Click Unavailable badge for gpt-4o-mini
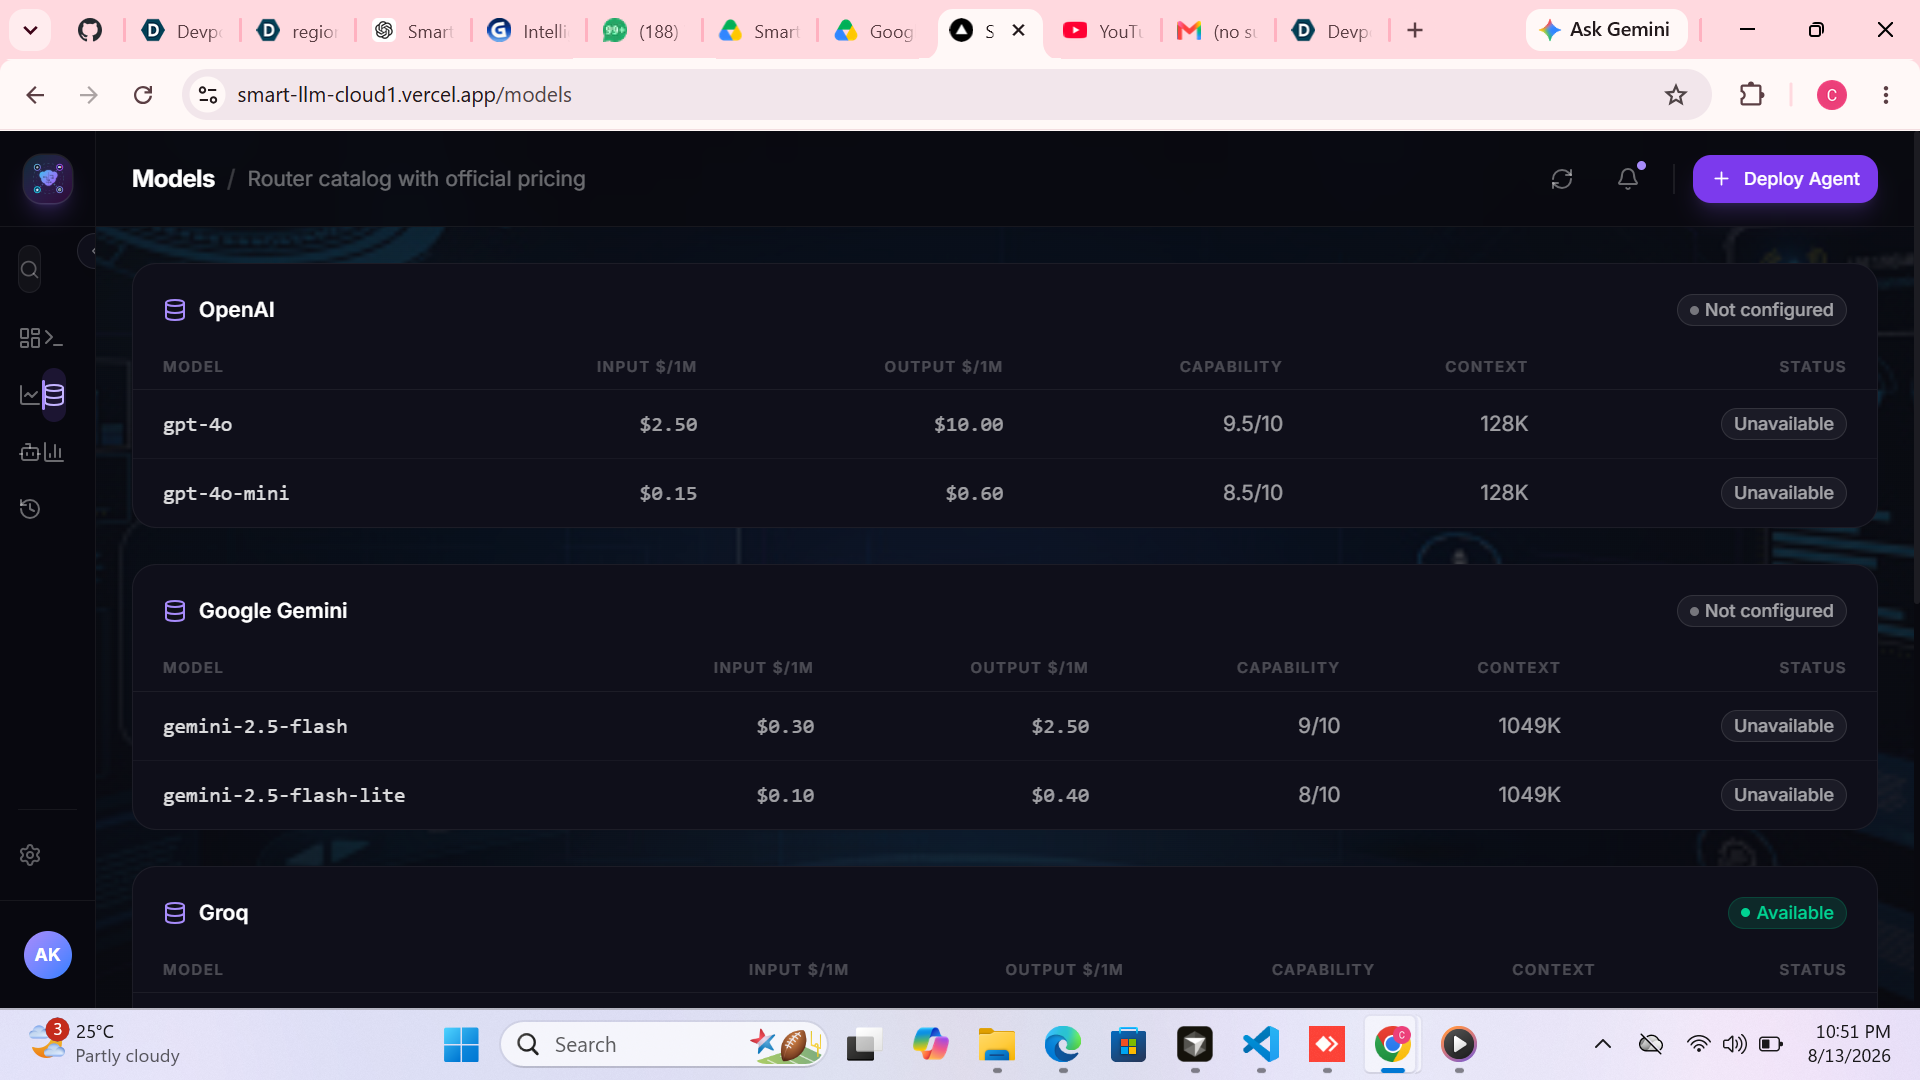The image size is (1920, 1080). click(x=1784, y=493)
